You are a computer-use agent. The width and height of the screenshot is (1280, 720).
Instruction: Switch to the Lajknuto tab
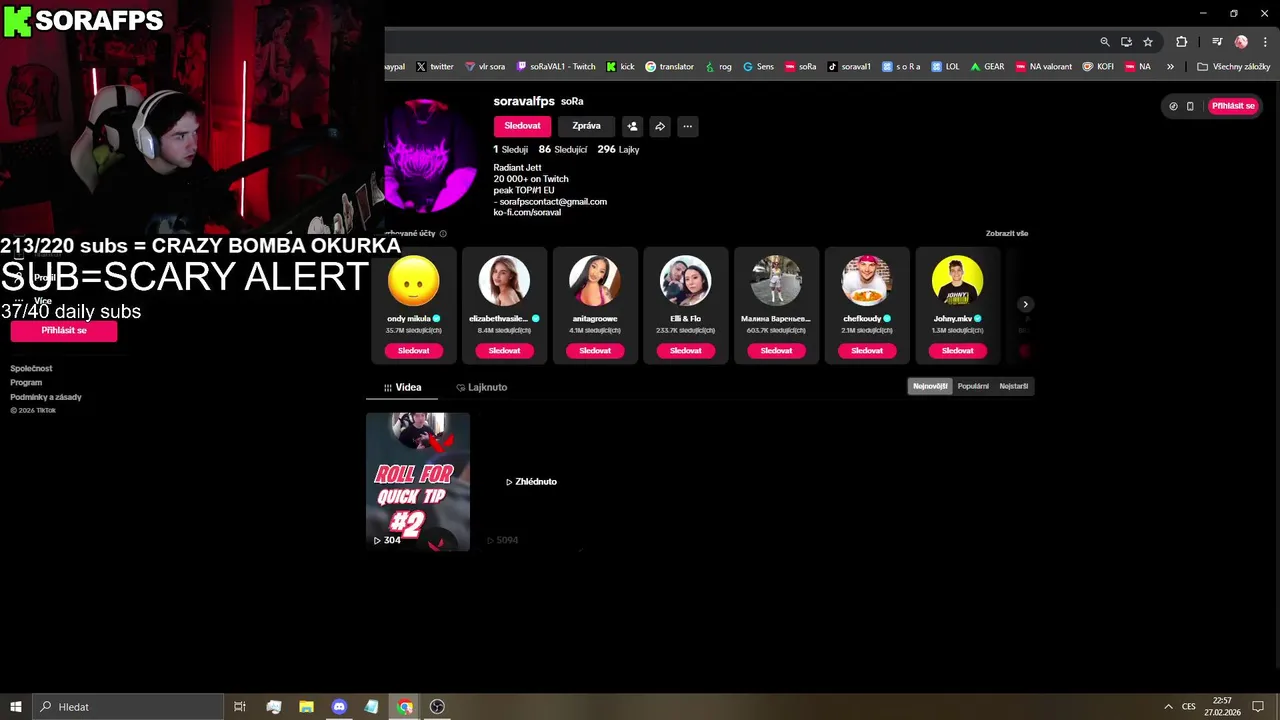pos(482,387)
